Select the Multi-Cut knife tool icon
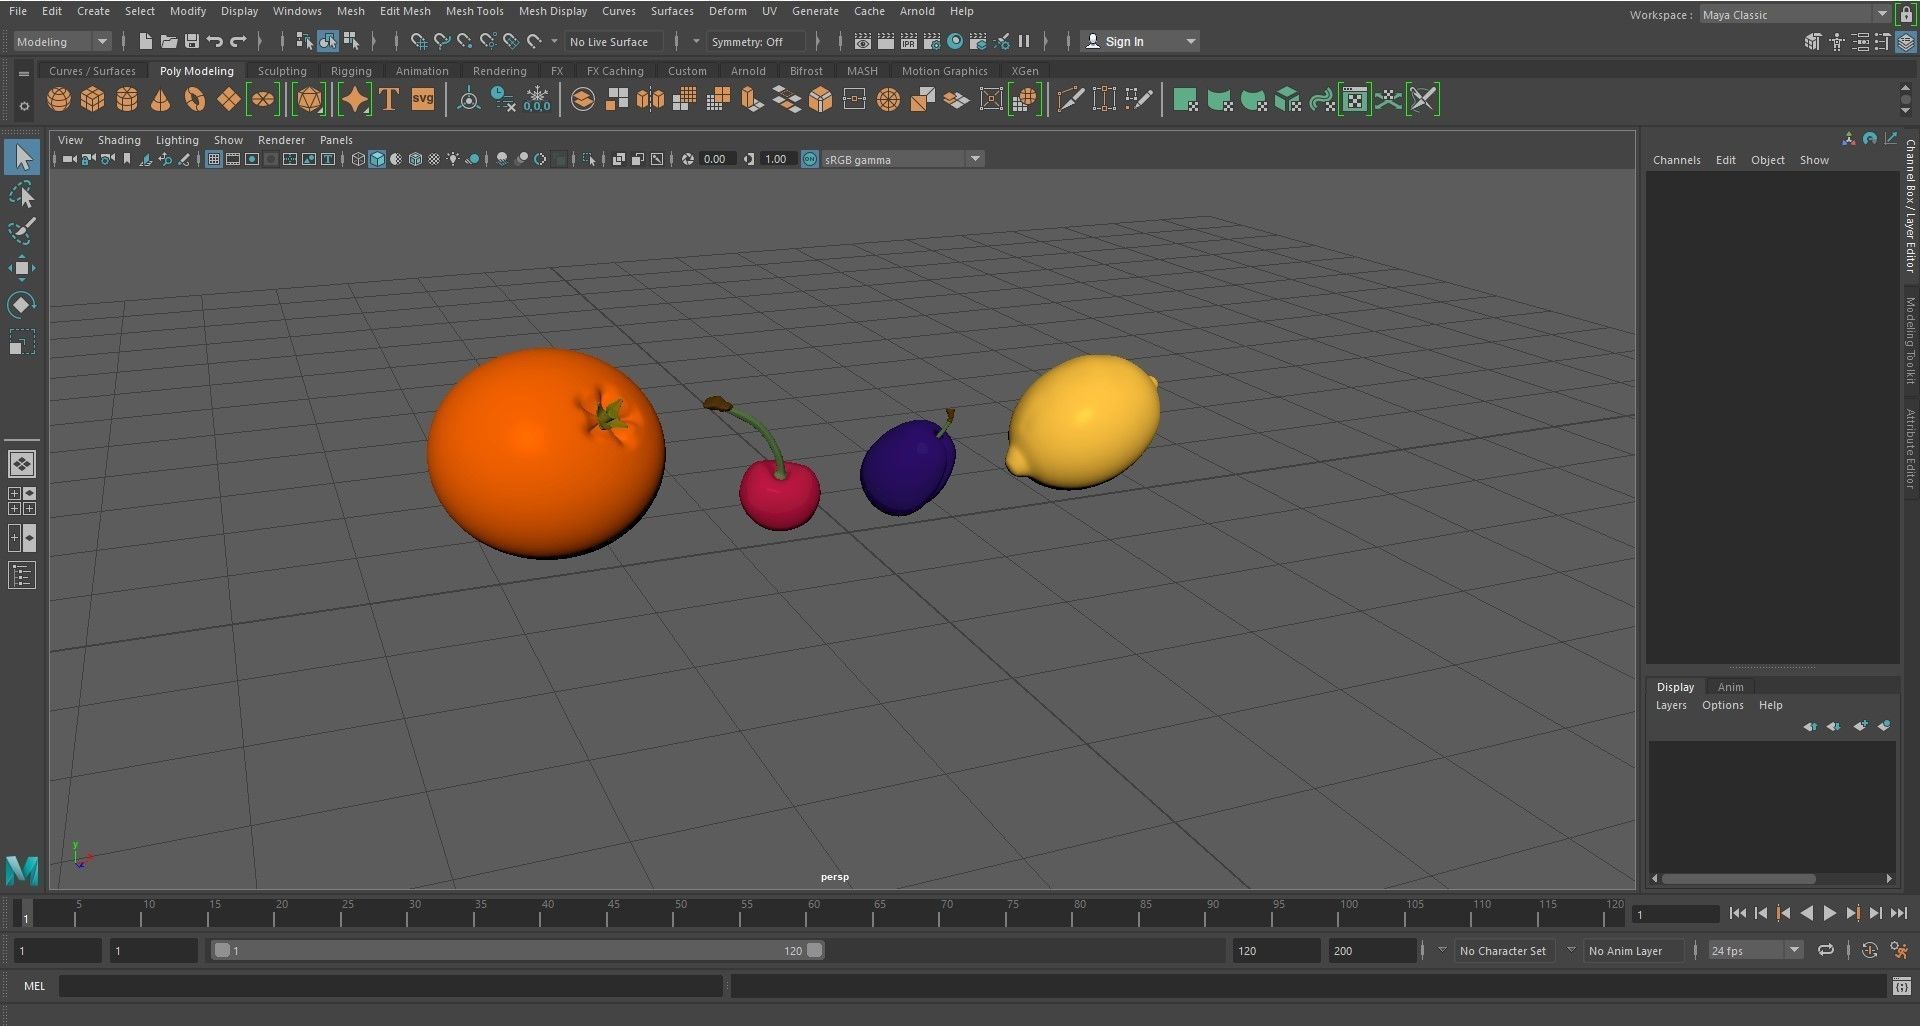Screen dimensions: 1920x1026 (x=1070, y=100)
